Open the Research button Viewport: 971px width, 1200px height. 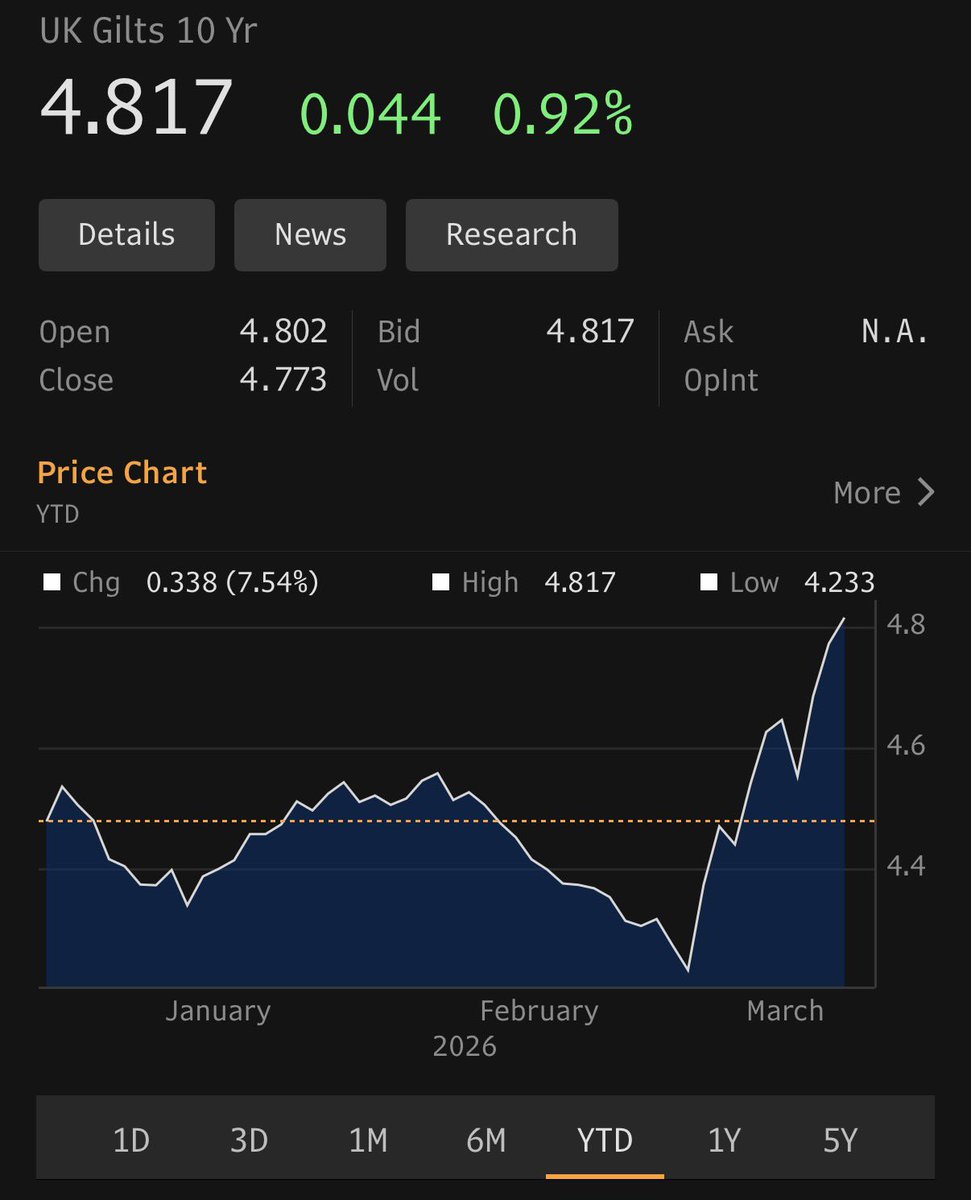coord(511,235)
